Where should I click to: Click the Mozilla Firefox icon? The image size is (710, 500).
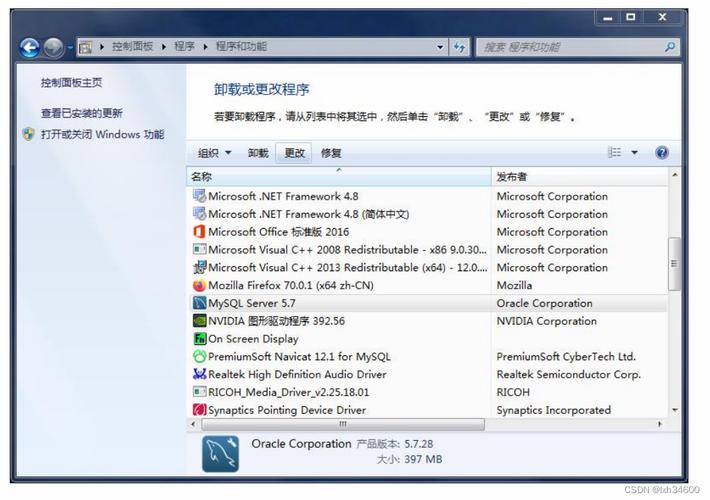199,285
